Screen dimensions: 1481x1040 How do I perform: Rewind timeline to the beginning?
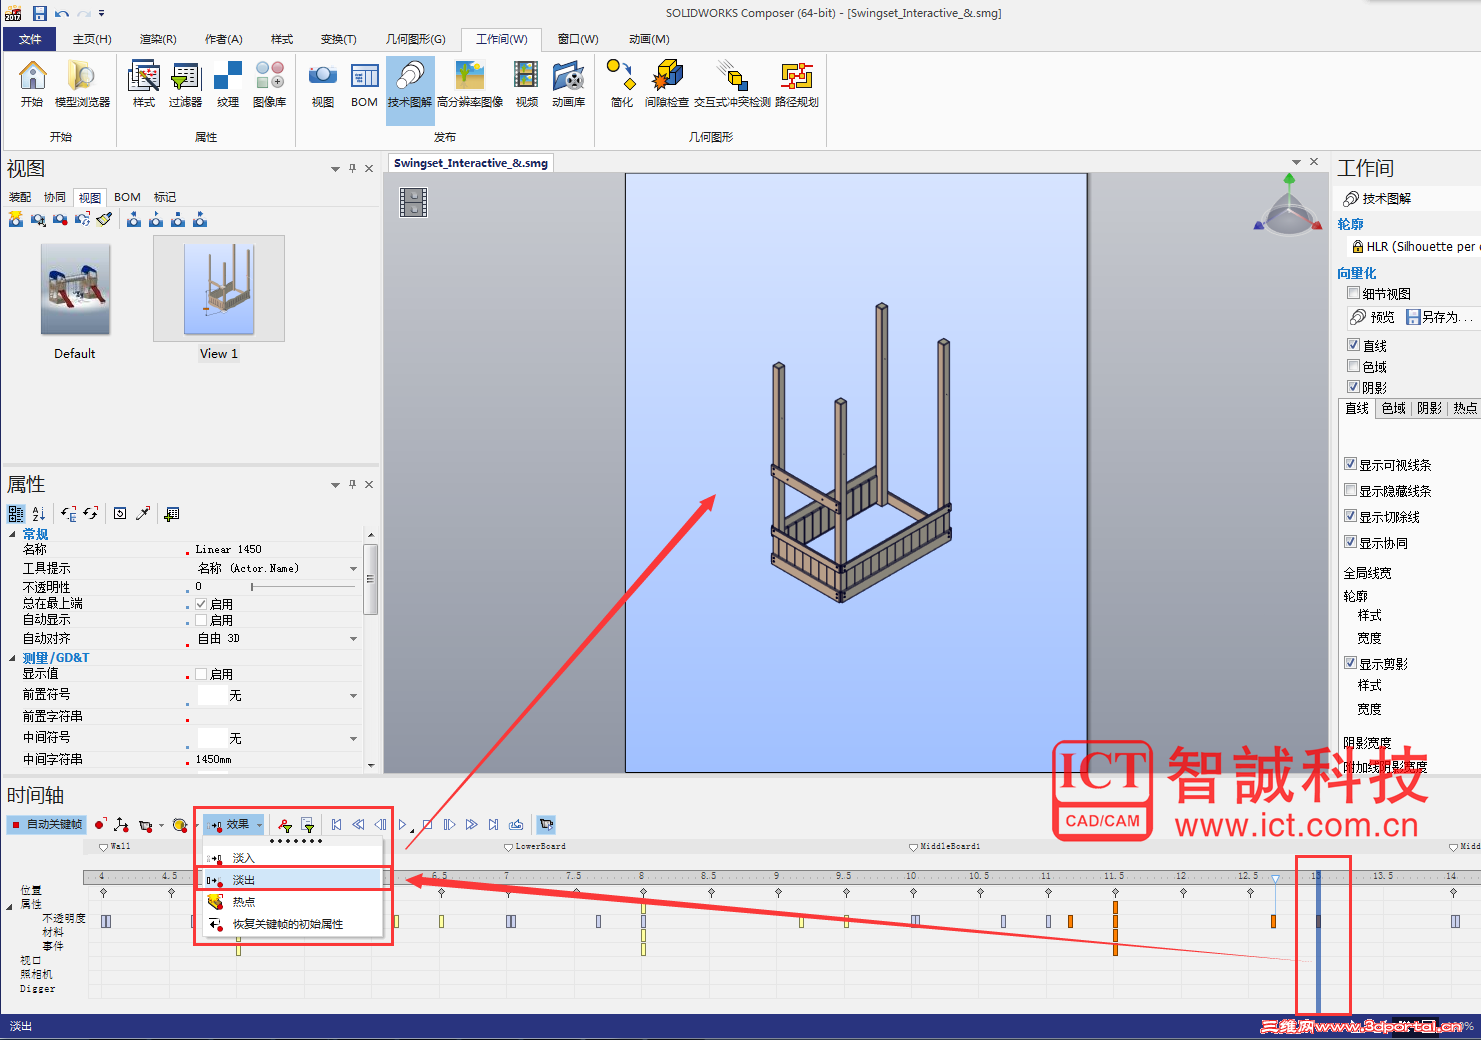(336, 825)
